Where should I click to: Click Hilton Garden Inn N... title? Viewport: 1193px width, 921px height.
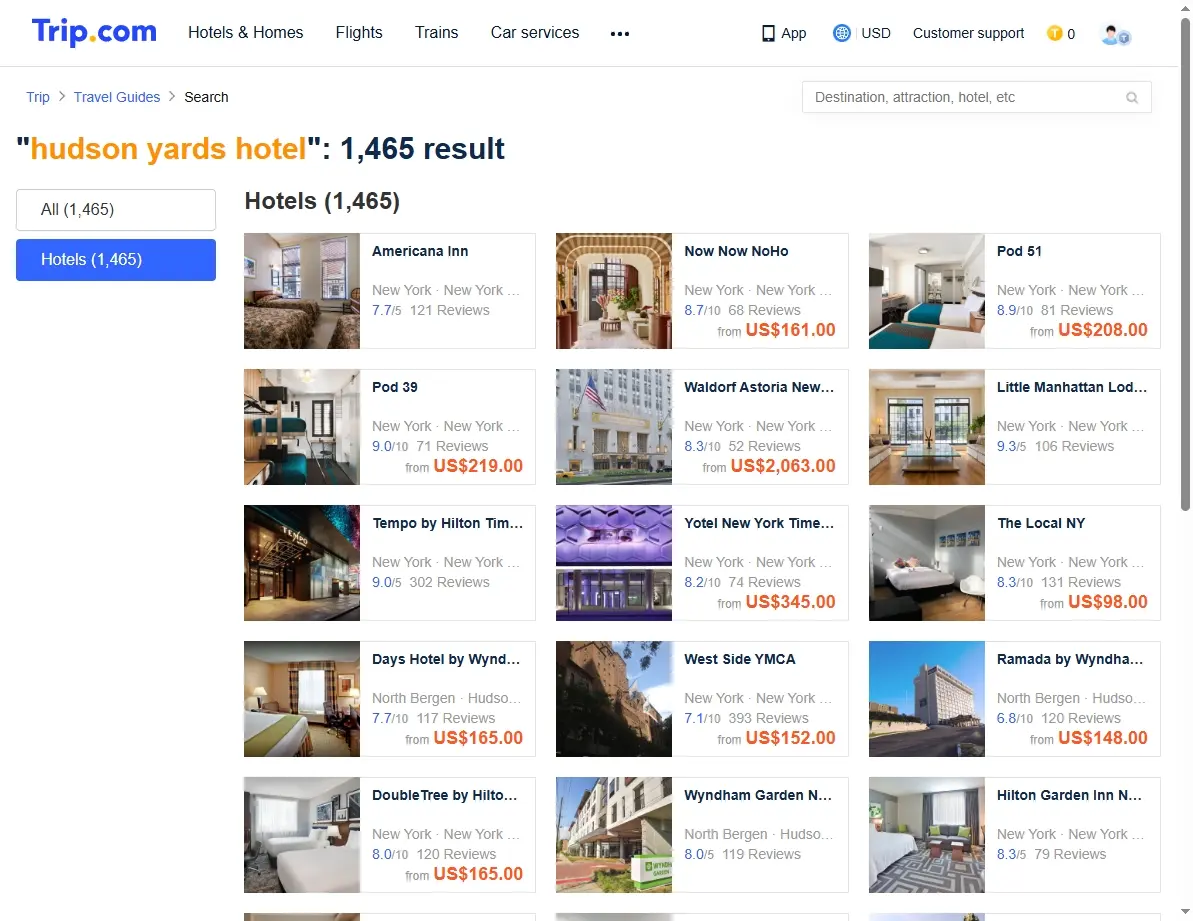tap(1069, 795)
